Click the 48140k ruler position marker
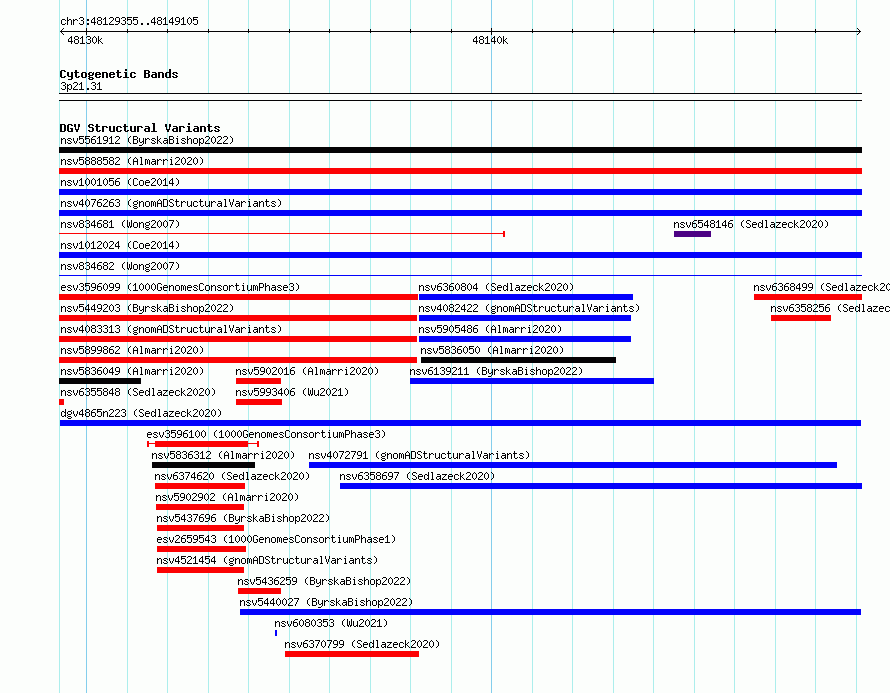Image resolution: width=890 pixels, height=693 pixels. [x=490, y=40]
